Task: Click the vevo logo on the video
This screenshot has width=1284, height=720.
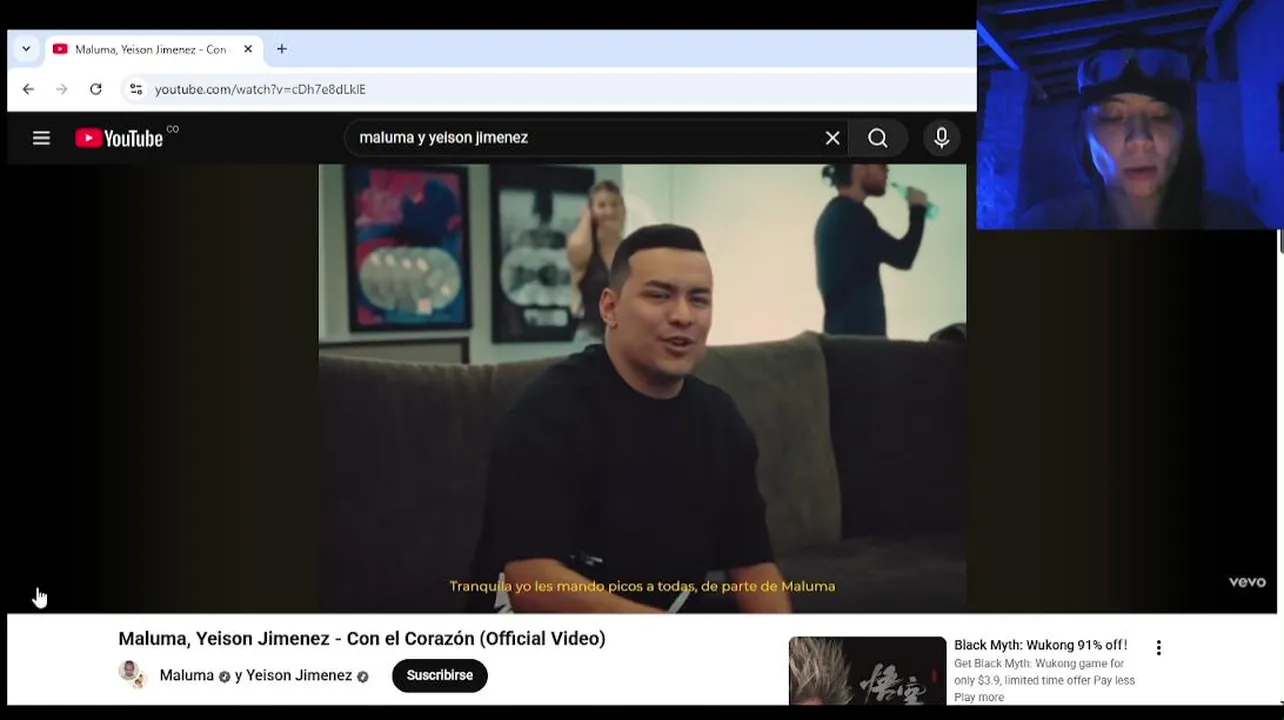Action: [x=1247, y=582]
